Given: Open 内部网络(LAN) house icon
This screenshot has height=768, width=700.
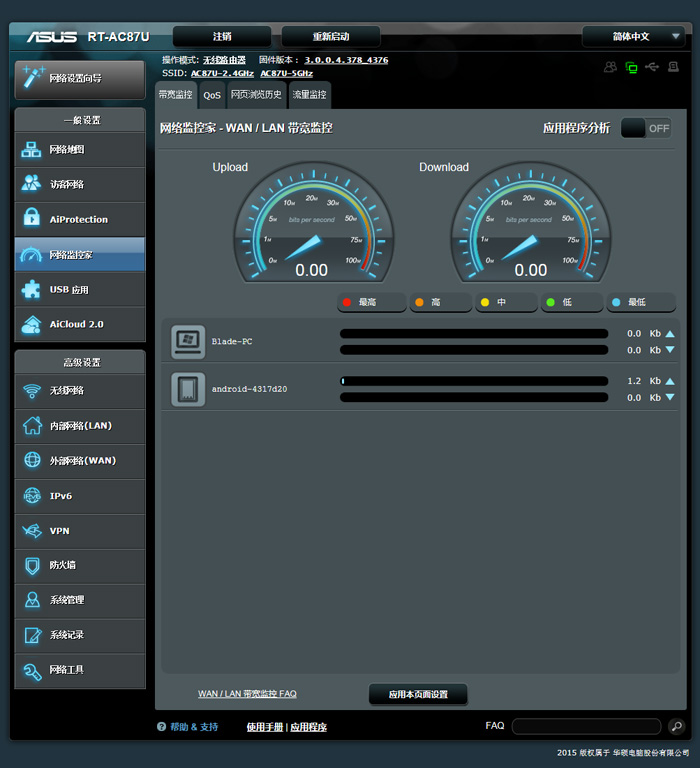Looking at the screenshot, I should pos(32,426).
